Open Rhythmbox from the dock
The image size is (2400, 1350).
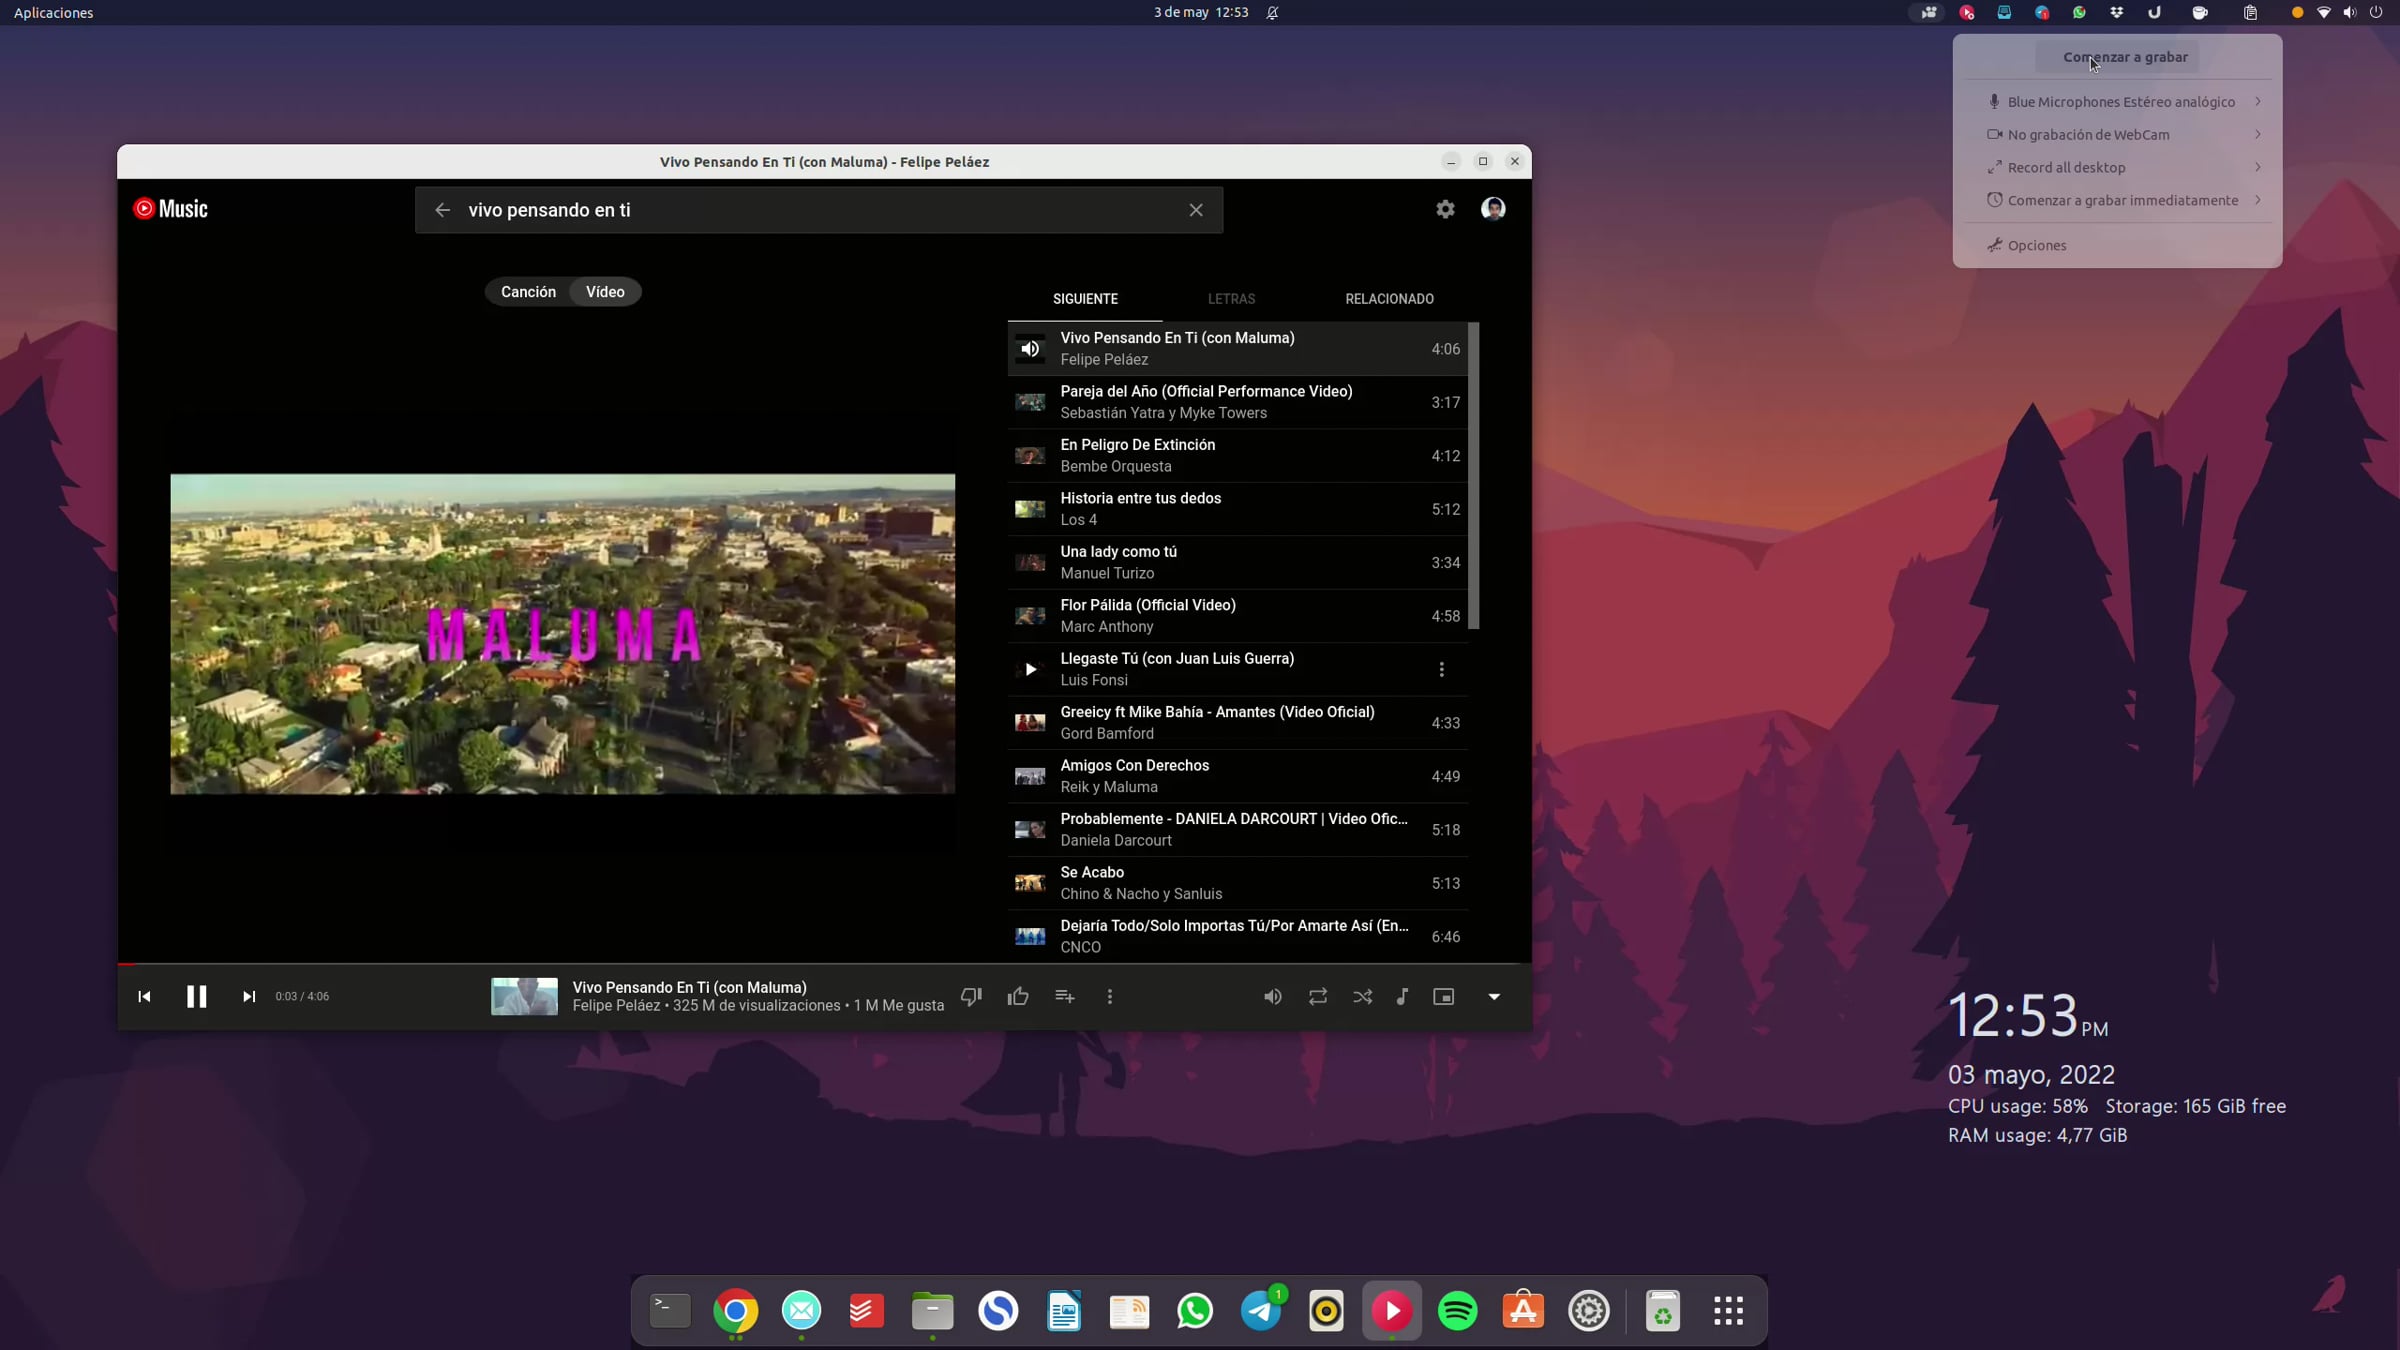(1327, 1311)
